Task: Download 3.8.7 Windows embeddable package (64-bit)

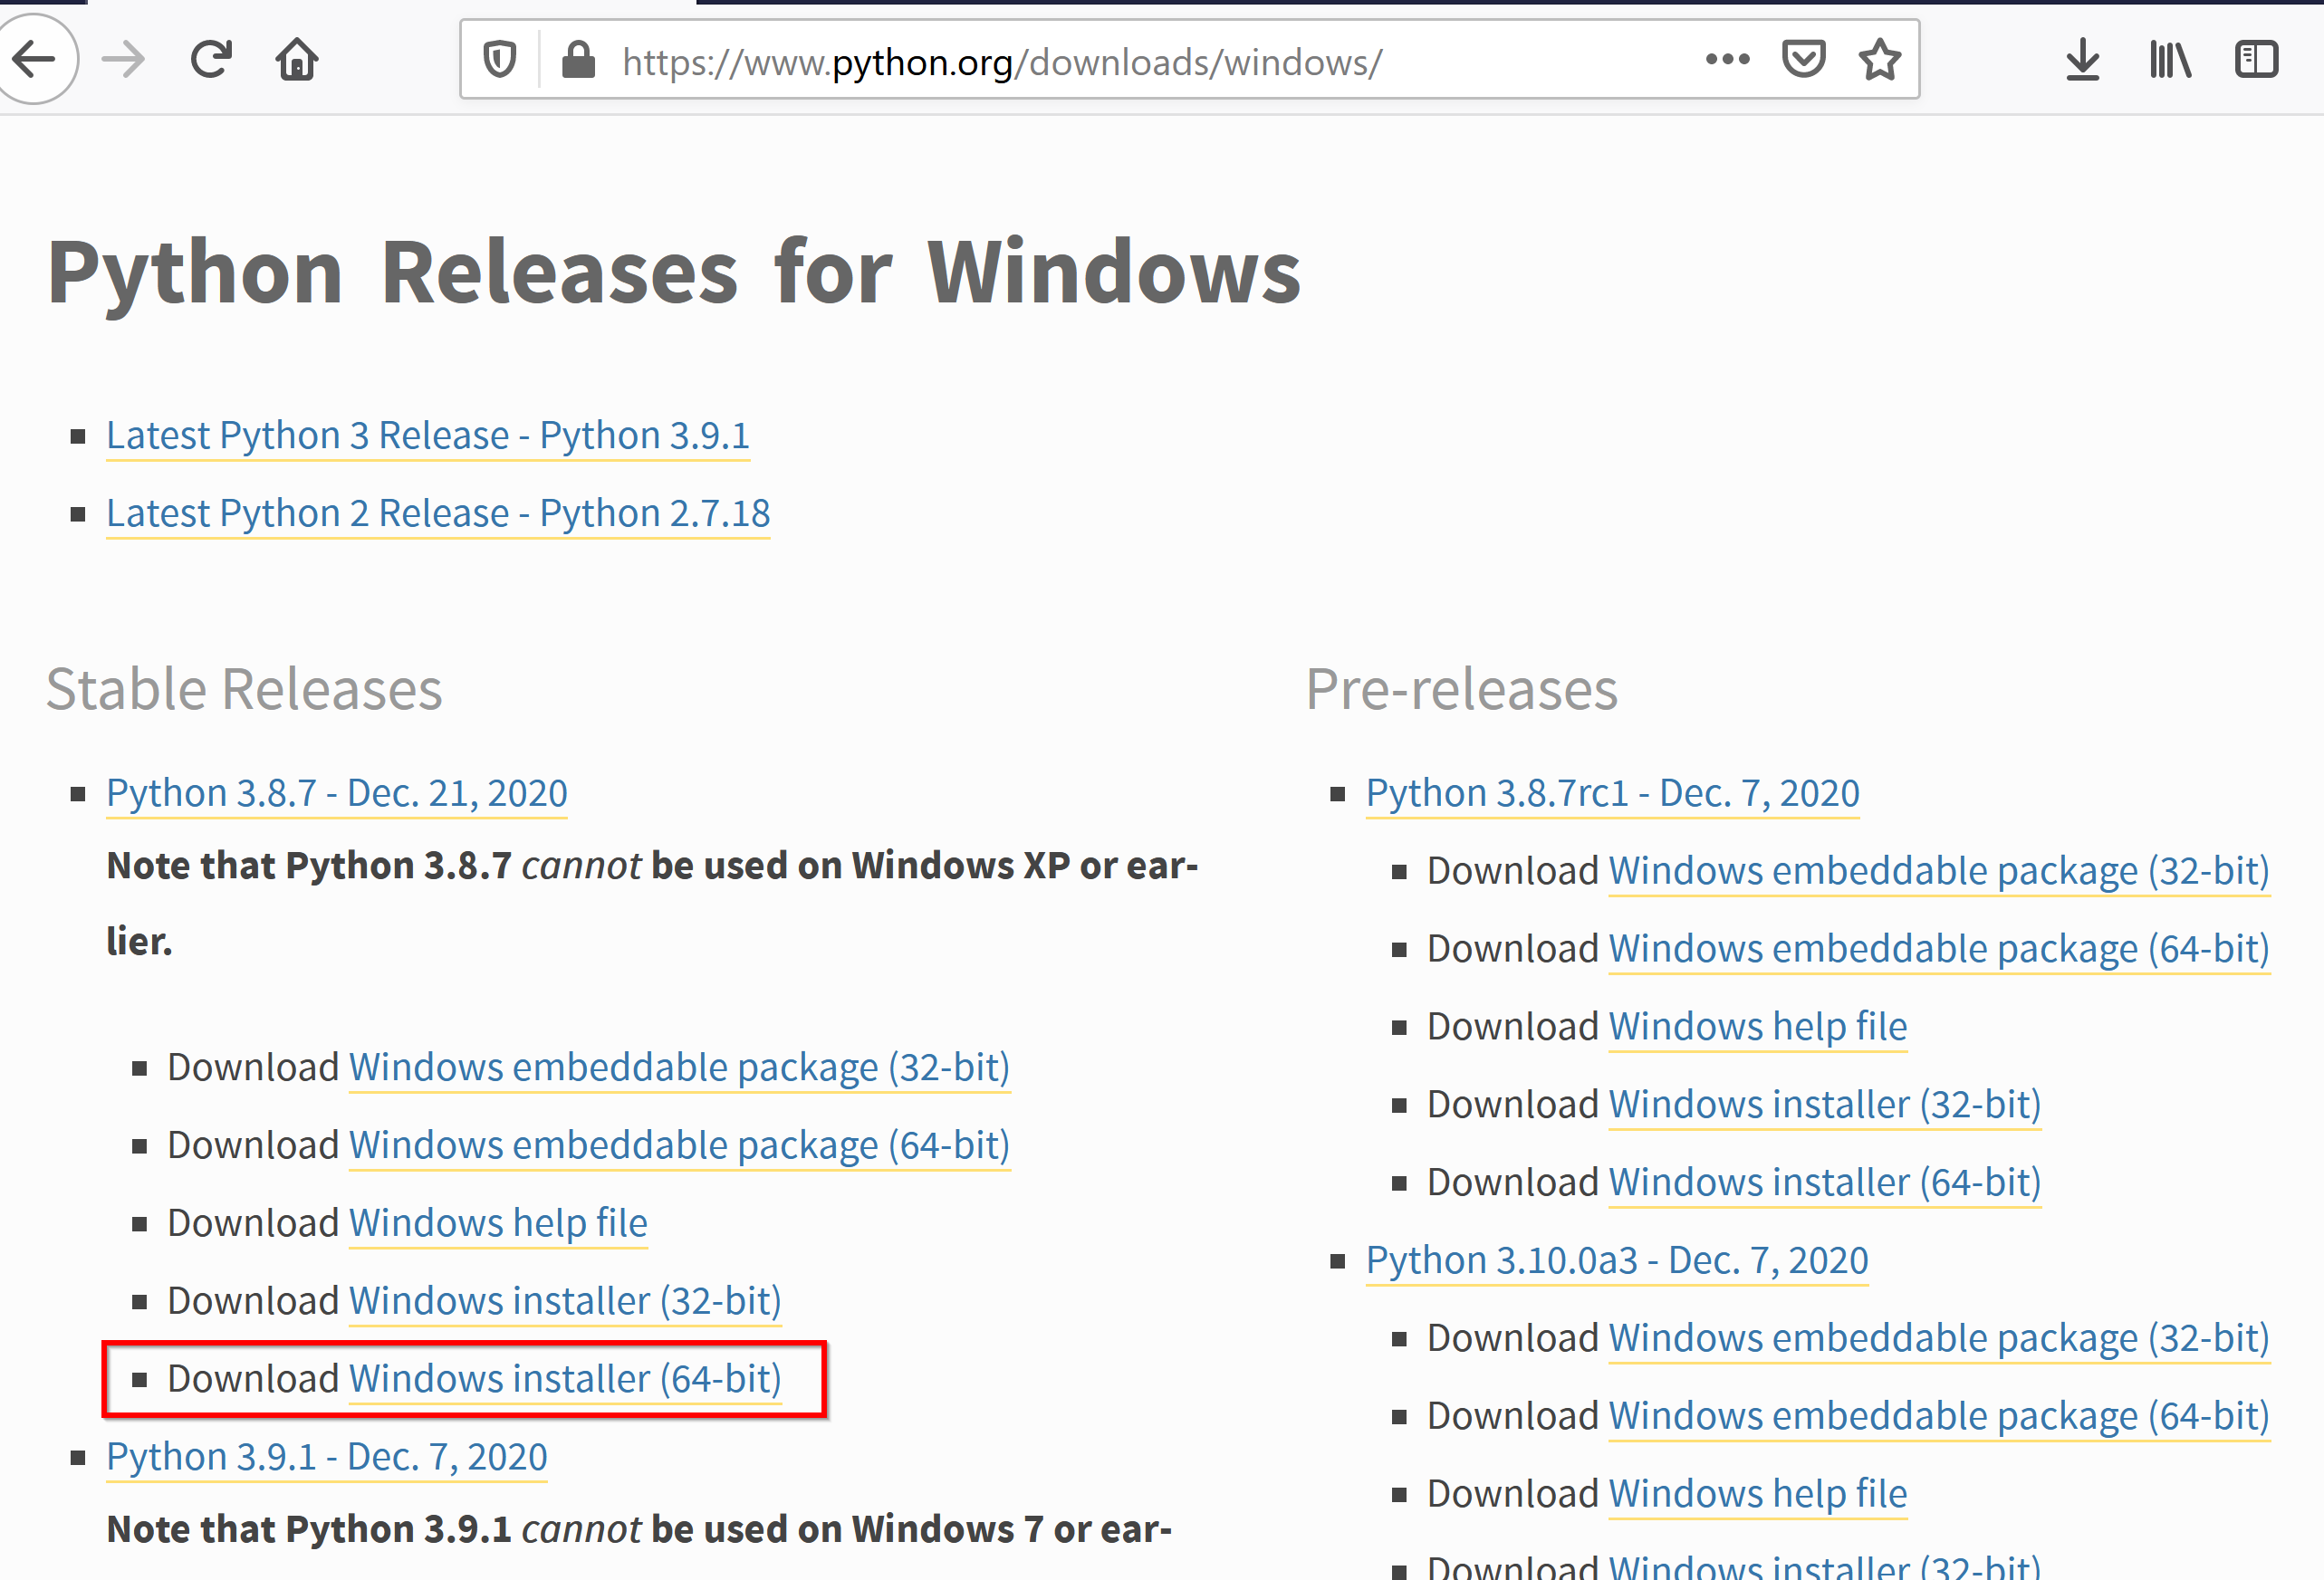Action: click(679, 1146)
